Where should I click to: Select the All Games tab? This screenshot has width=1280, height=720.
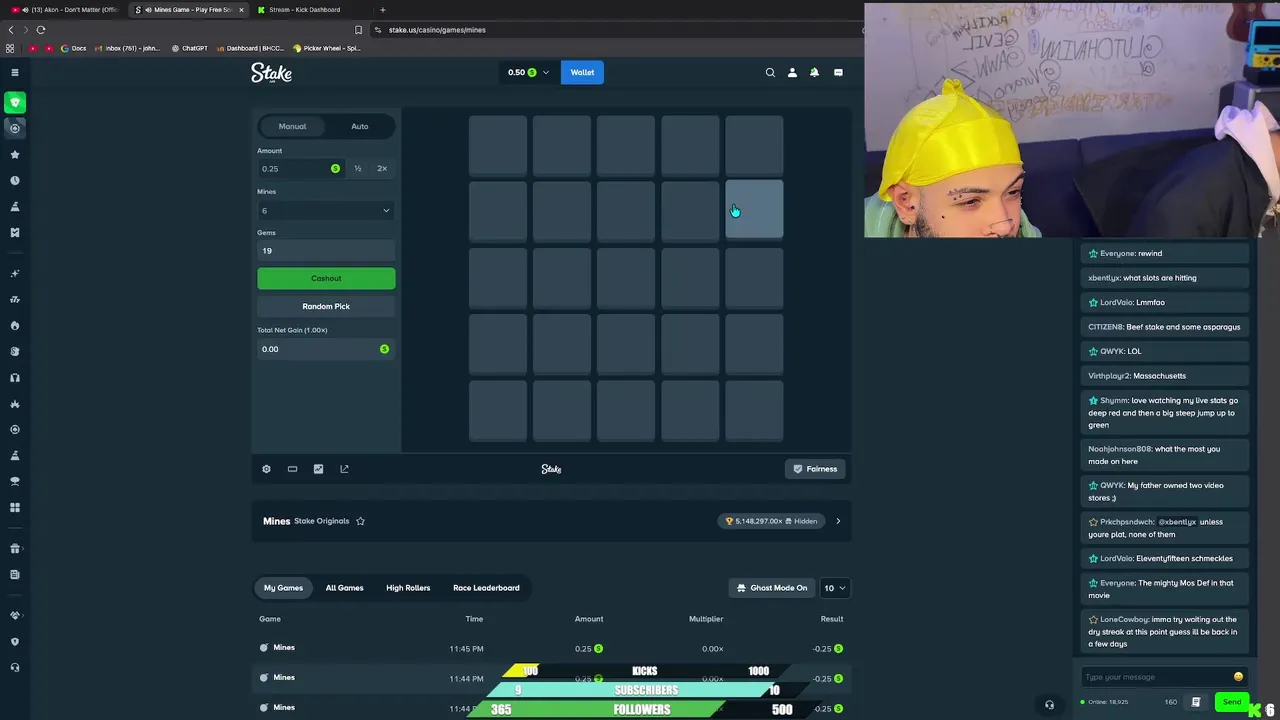click(x=344, y=588)
